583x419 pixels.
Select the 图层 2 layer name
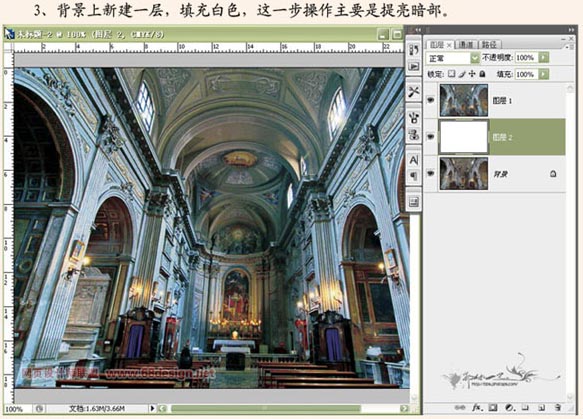click(x=502, y=137)
